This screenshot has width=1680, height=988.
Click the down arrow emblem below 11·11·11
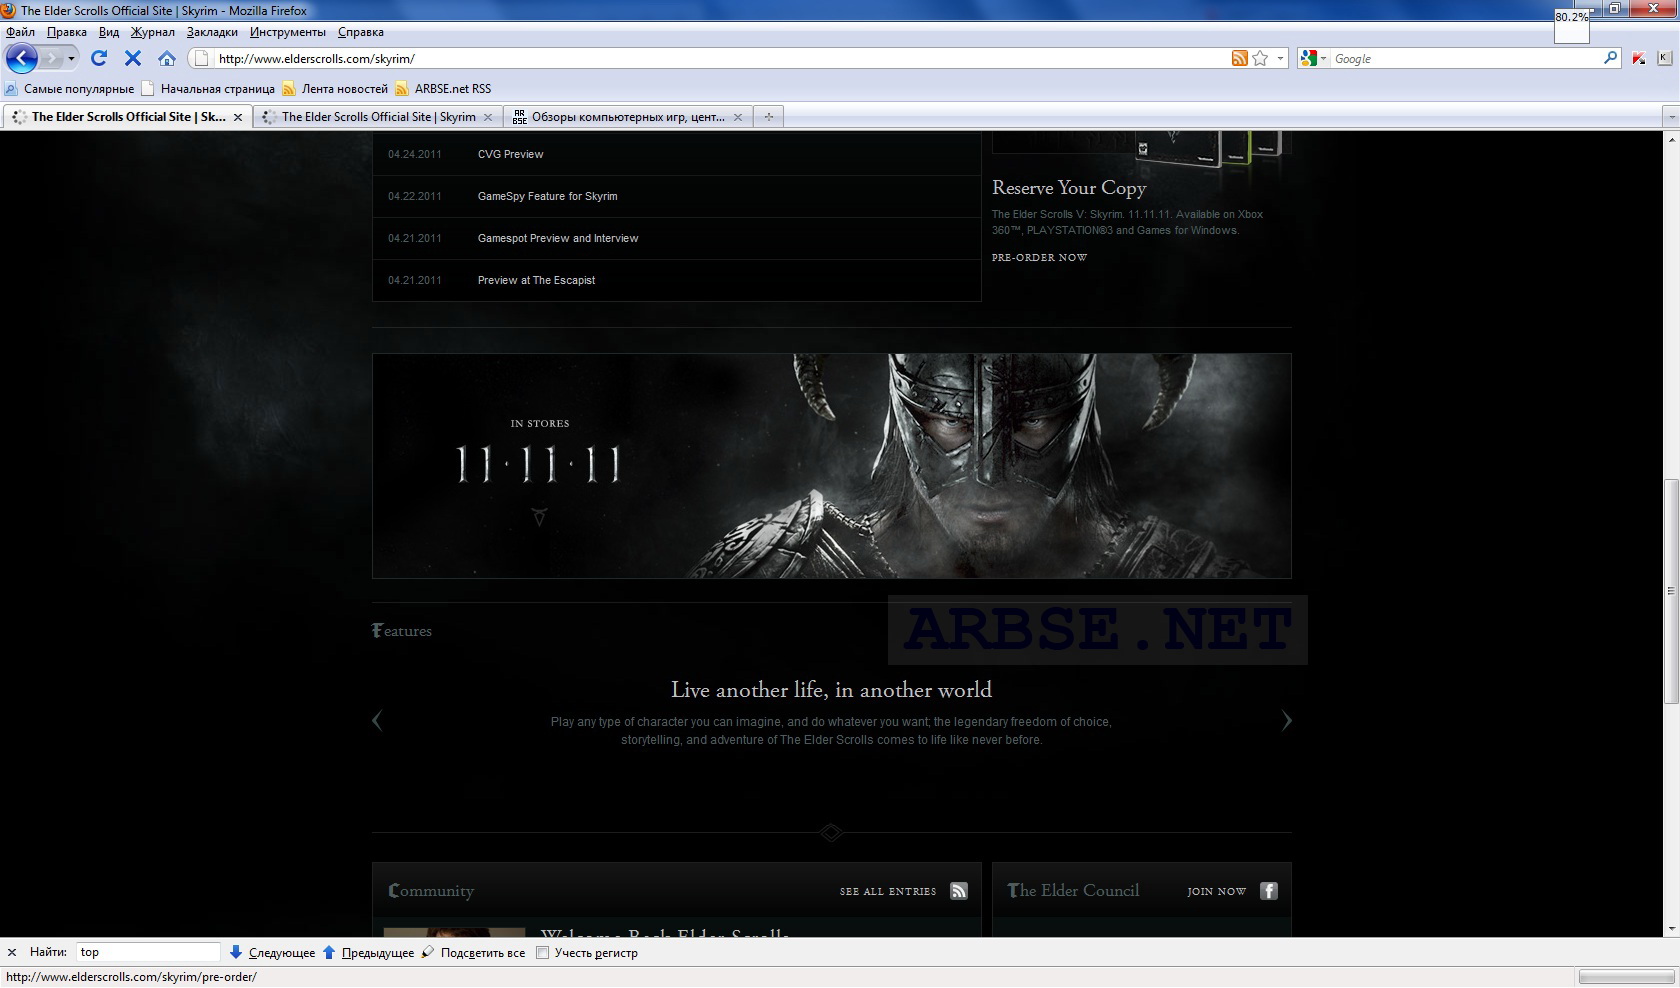pos(539,516)
